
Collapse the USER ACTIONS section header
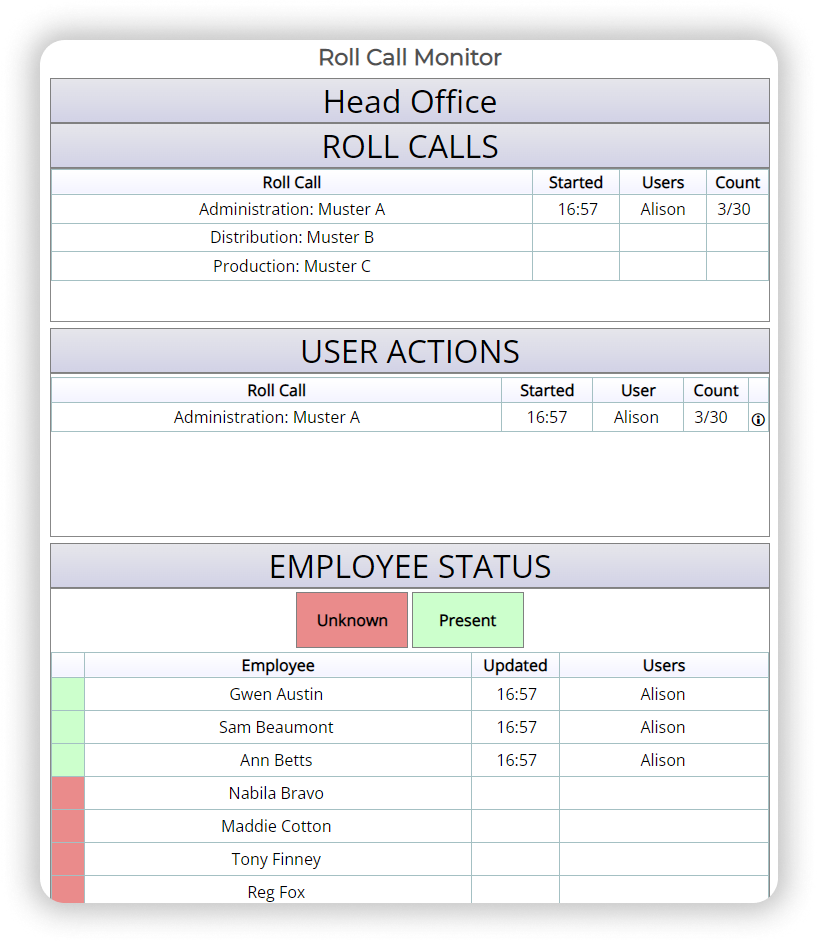(410, 351)
